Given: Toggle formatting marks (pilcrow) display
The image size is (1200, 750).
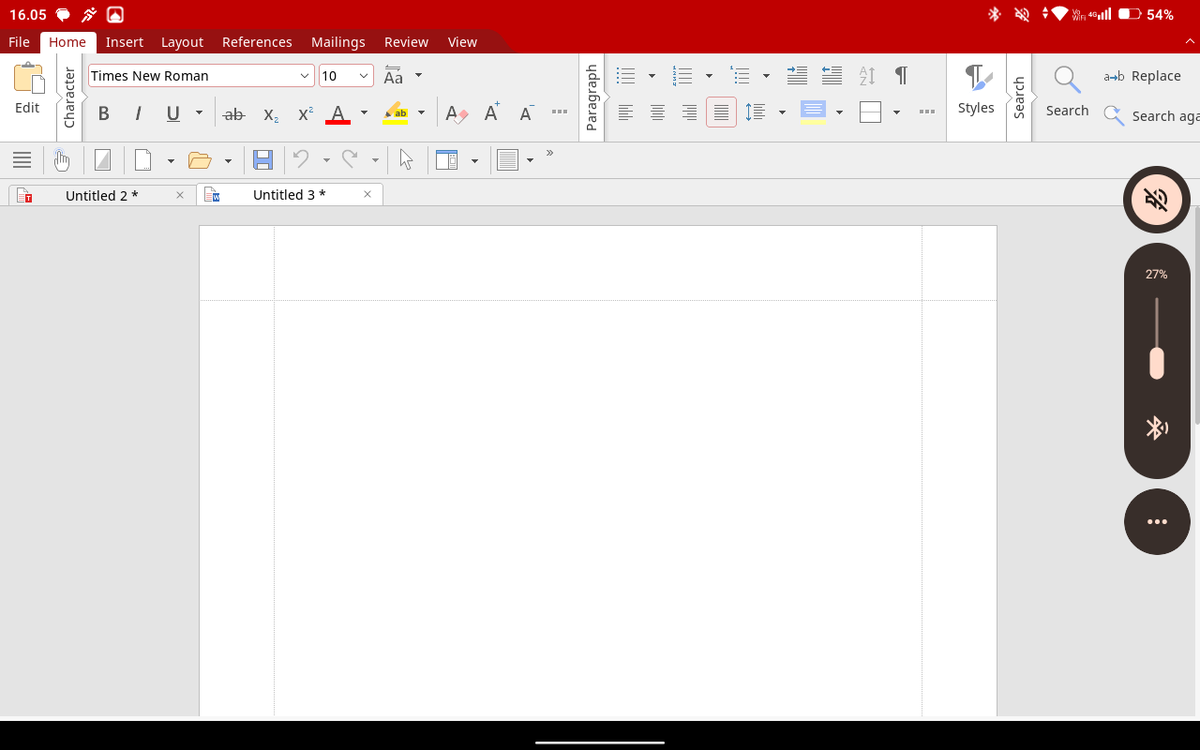Looking at the screenshot, I should 901,76.
